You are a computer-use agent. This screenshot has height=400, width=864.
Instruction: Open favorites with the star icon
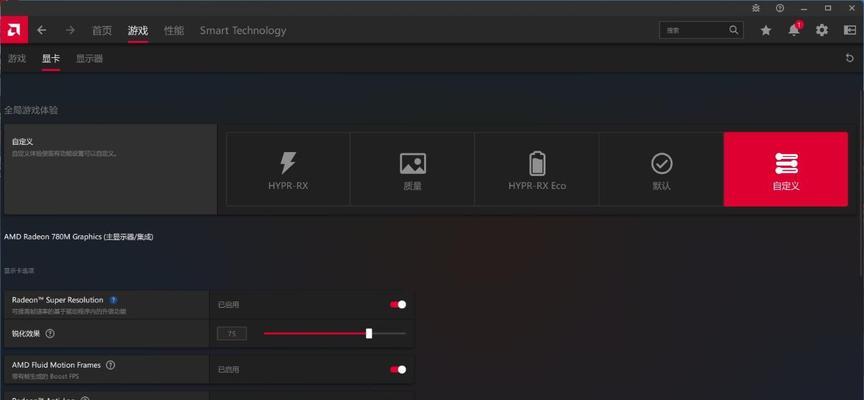[766, 30]
